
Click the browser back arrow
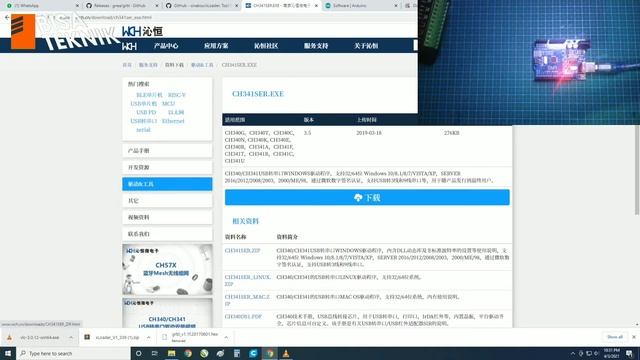point(7,18)
